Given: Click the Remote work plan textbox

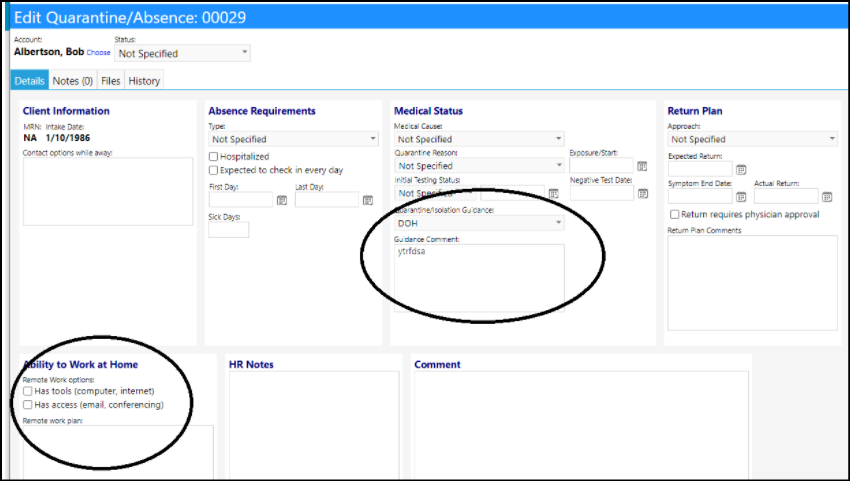Looking at the screenshot, I should click(118, 452).
